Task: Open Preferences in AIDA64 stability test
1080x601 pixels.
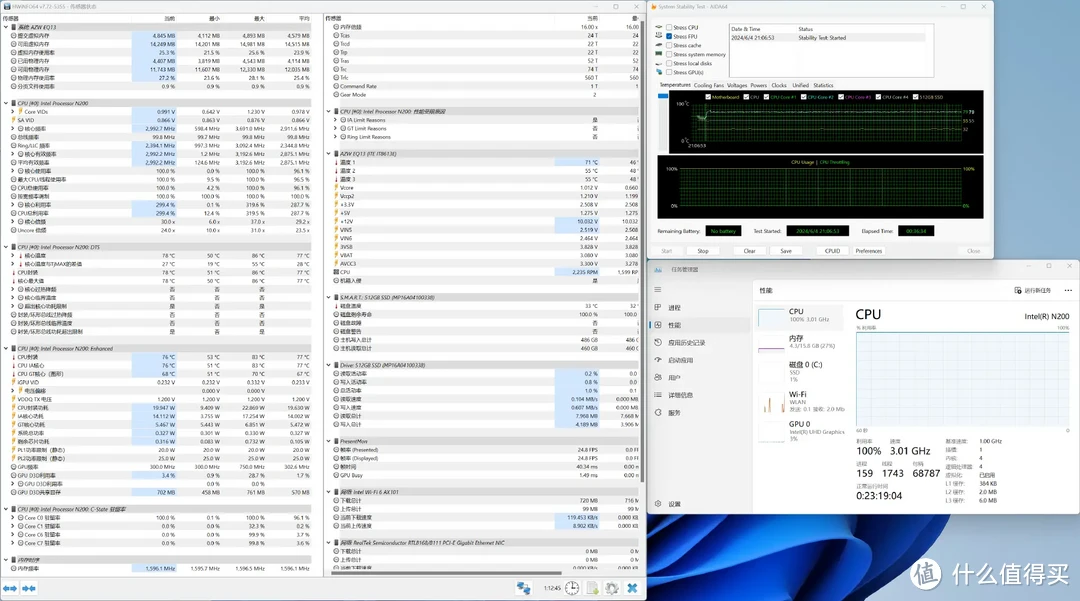Action: [x=869, y=251]
